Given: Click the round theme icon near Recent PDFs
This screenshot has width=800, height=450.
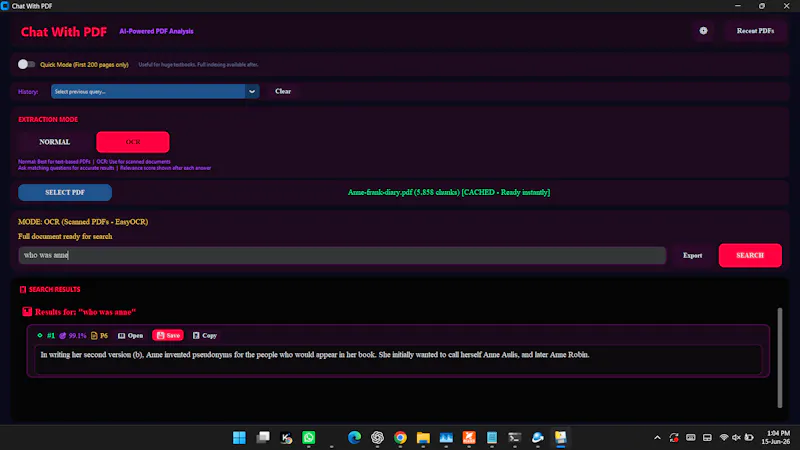Looking at the screenshot, I should click(x=704, y=31).
